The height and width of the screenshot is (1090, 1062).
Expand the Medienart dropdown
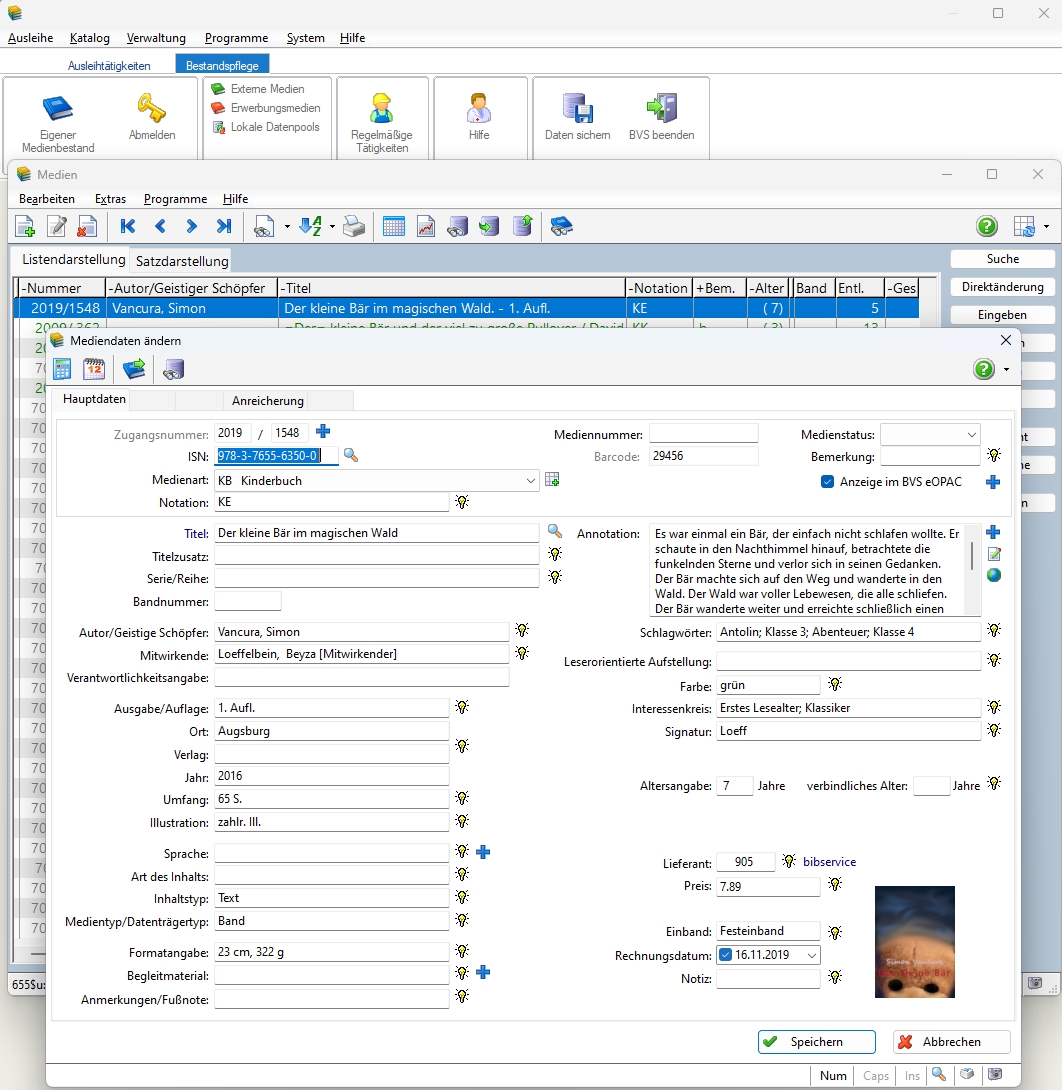pos(531,481)
